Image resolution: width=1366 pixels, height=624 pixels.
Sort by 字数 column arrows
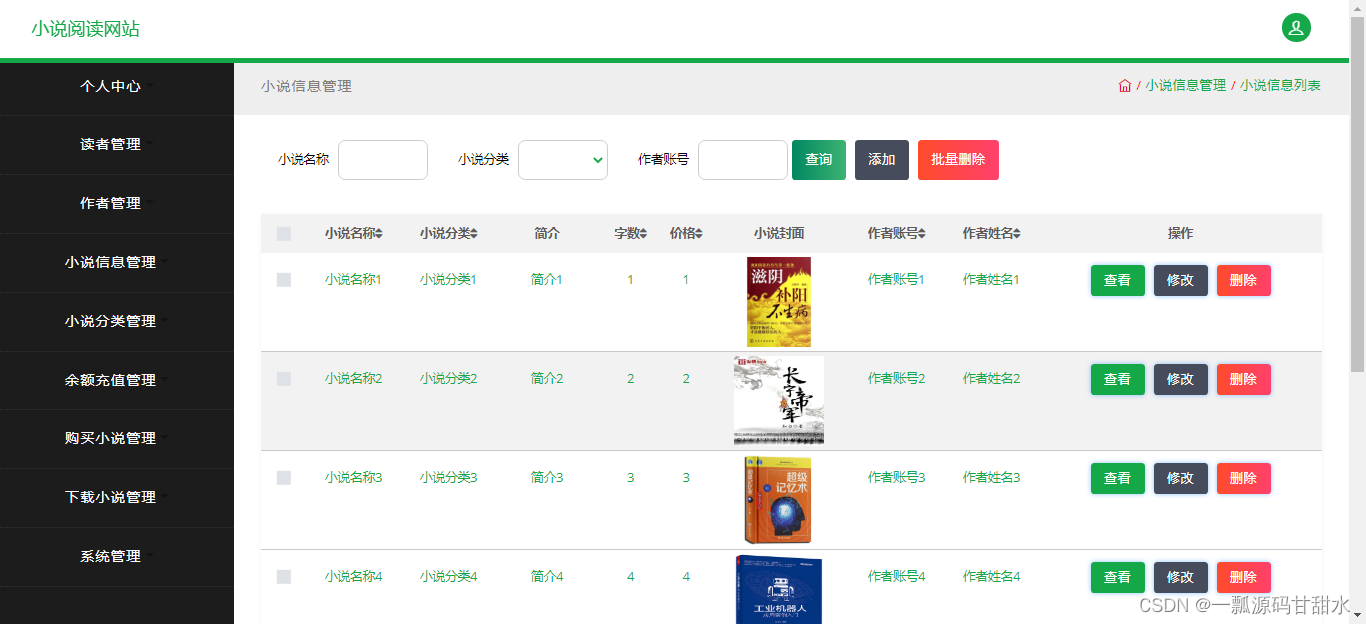644,233
